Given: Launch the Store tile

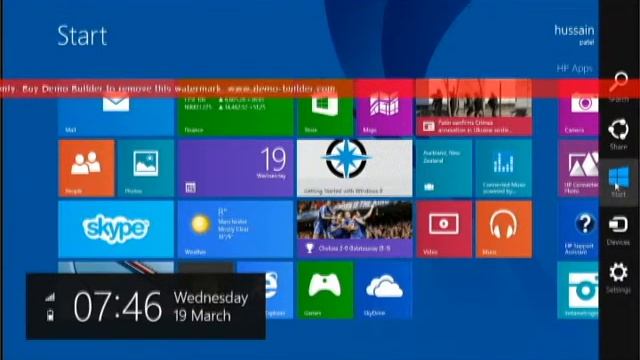Looking at the screenshot, I should (x=325, y=108).
